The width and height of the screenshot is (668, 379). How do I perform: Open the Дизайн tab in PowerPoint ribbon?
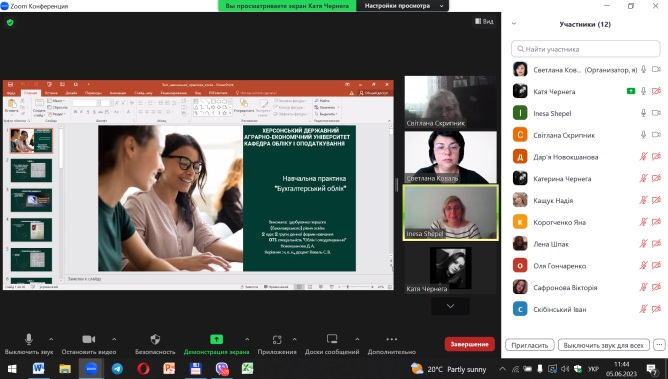tap(71, 92)
